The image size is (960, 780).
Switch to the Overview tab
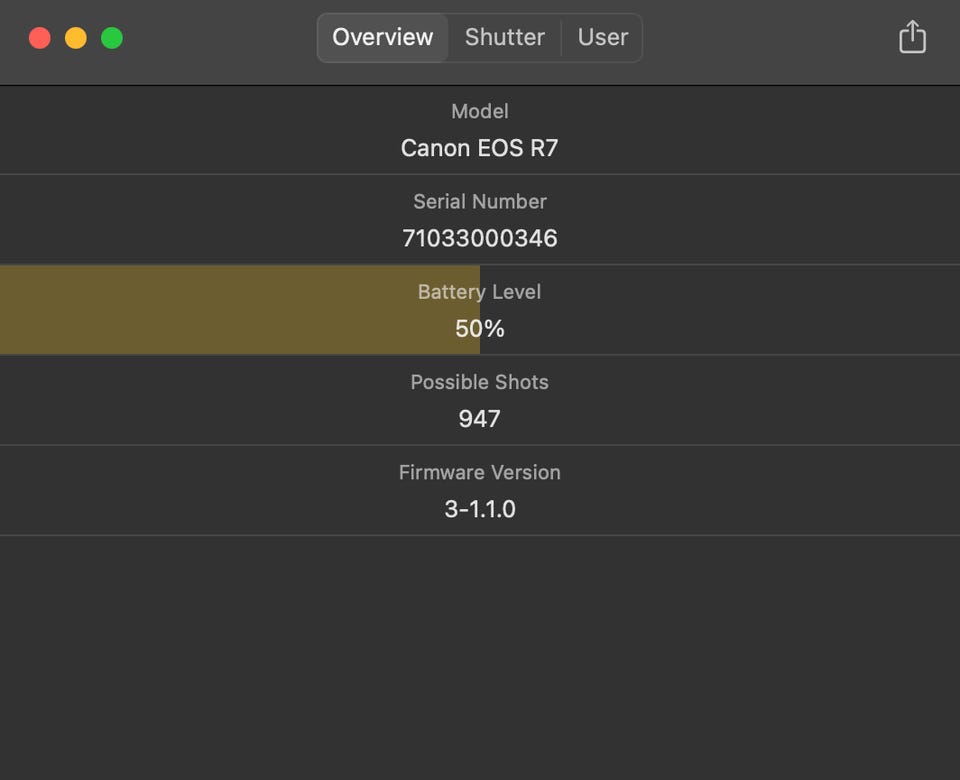tap(383, 37)
